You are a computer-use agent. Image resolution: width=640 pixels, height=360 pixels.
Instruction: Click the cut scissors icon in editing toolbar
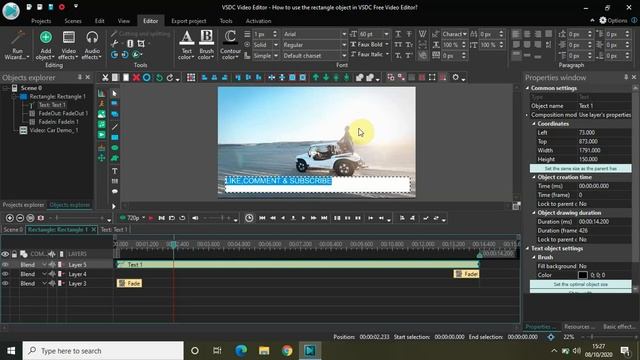[x=105, y=78]
